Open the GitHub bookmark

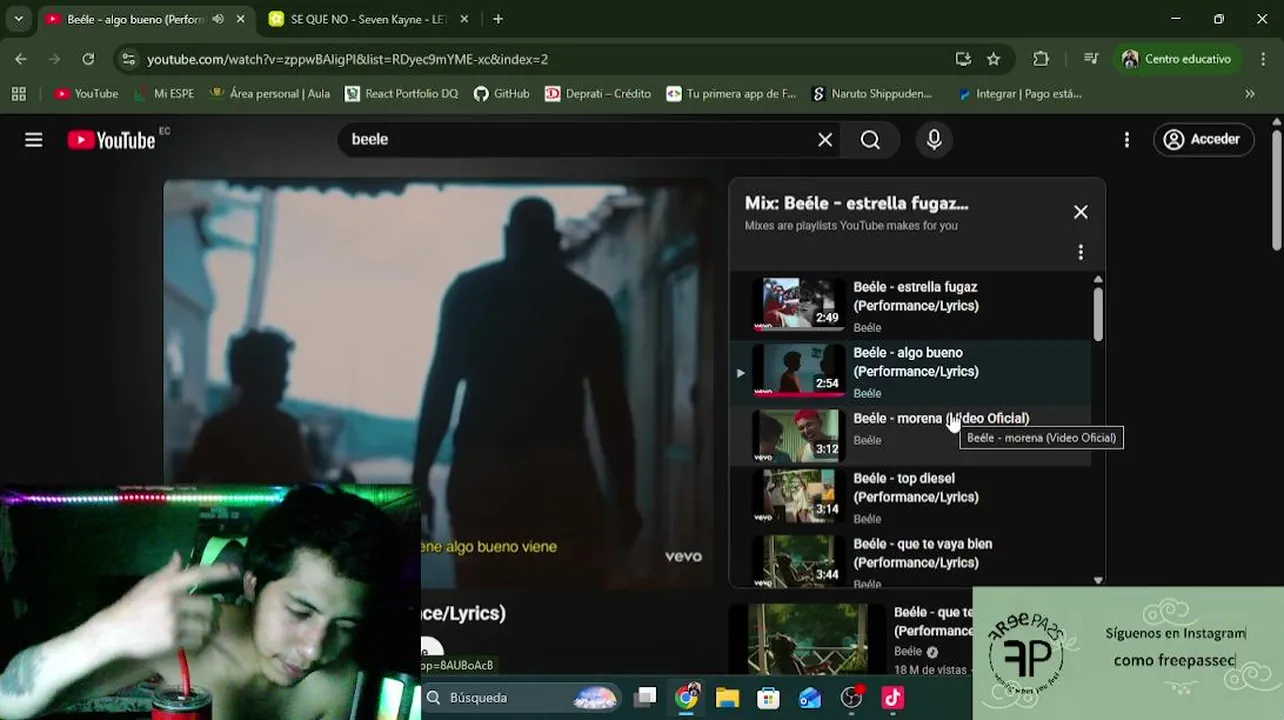[x=502, y=93]
